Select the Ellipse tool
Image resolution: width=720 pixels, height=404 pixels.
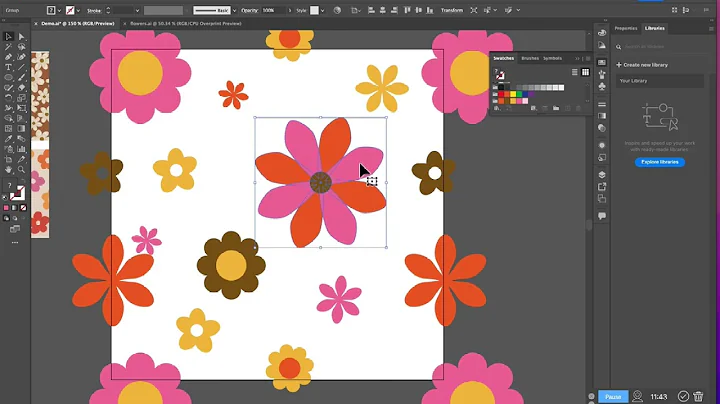[8, 77]
